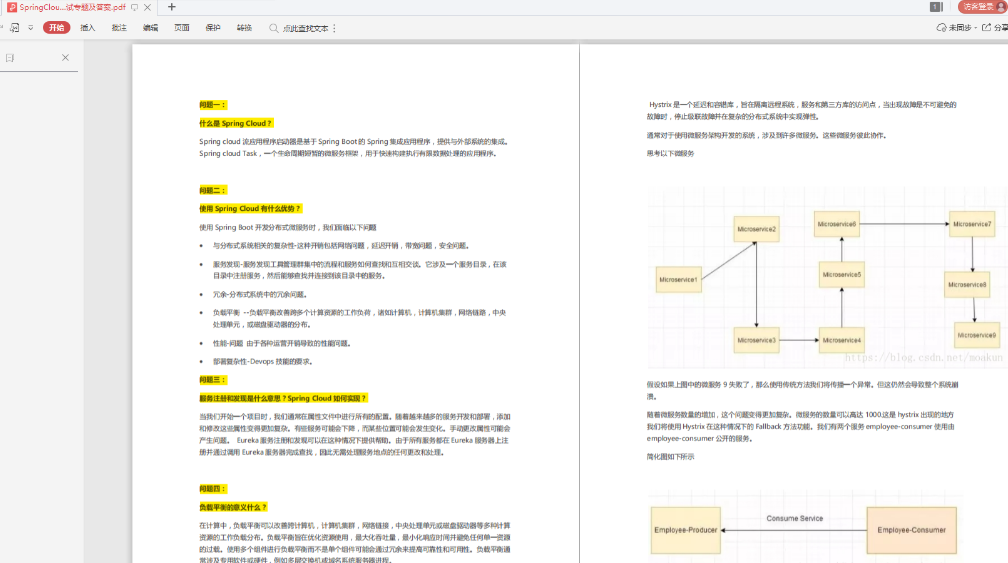Click the 分享 share button
The image size is (1008, 563).
coord(995,28)
